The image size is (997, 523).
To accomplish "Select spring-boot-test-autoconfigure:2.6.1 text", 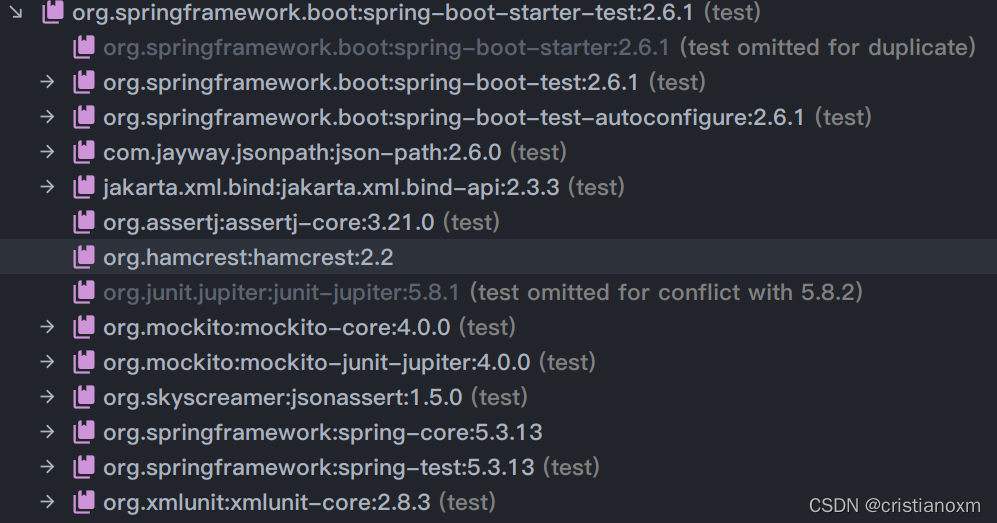I will (453, 117).
